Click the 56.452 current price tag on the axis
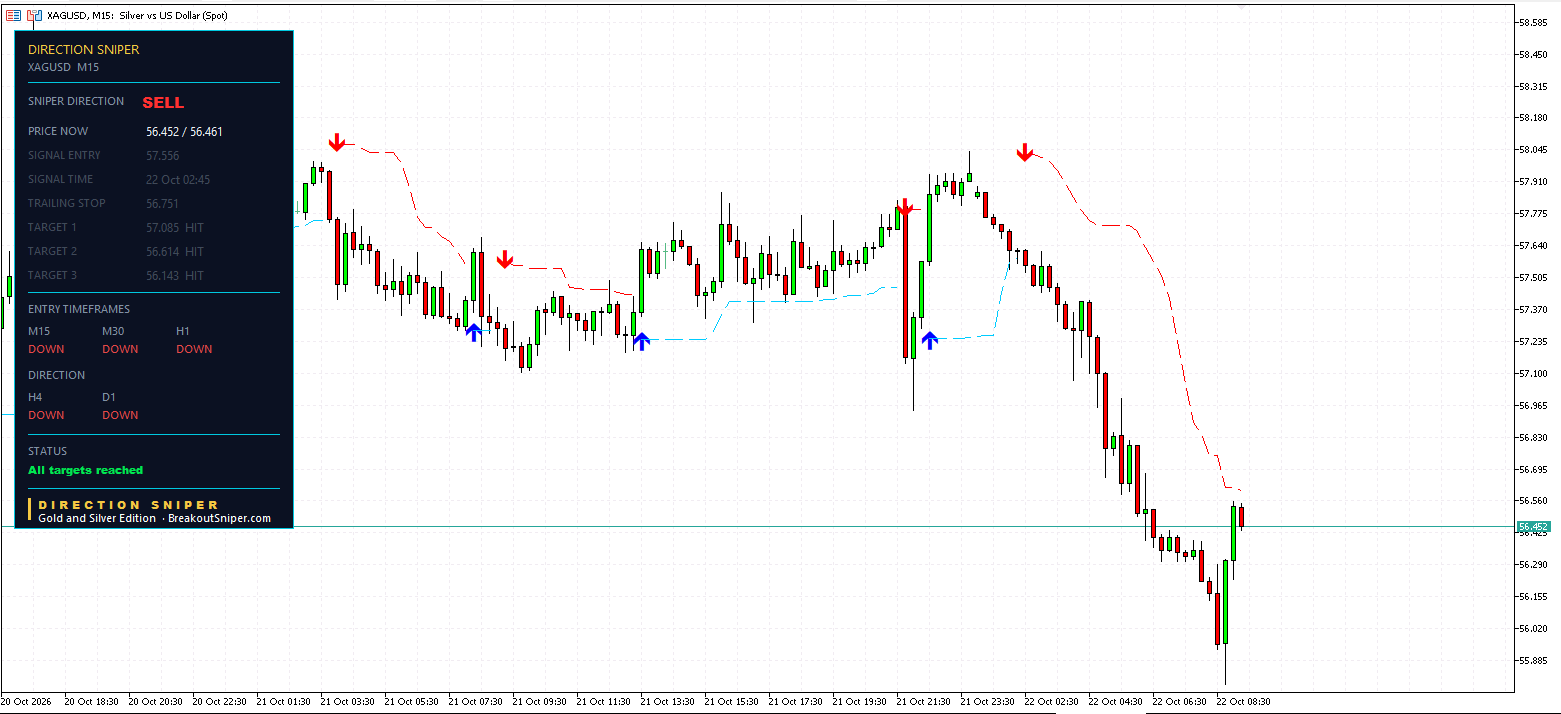 point(1534,526)
